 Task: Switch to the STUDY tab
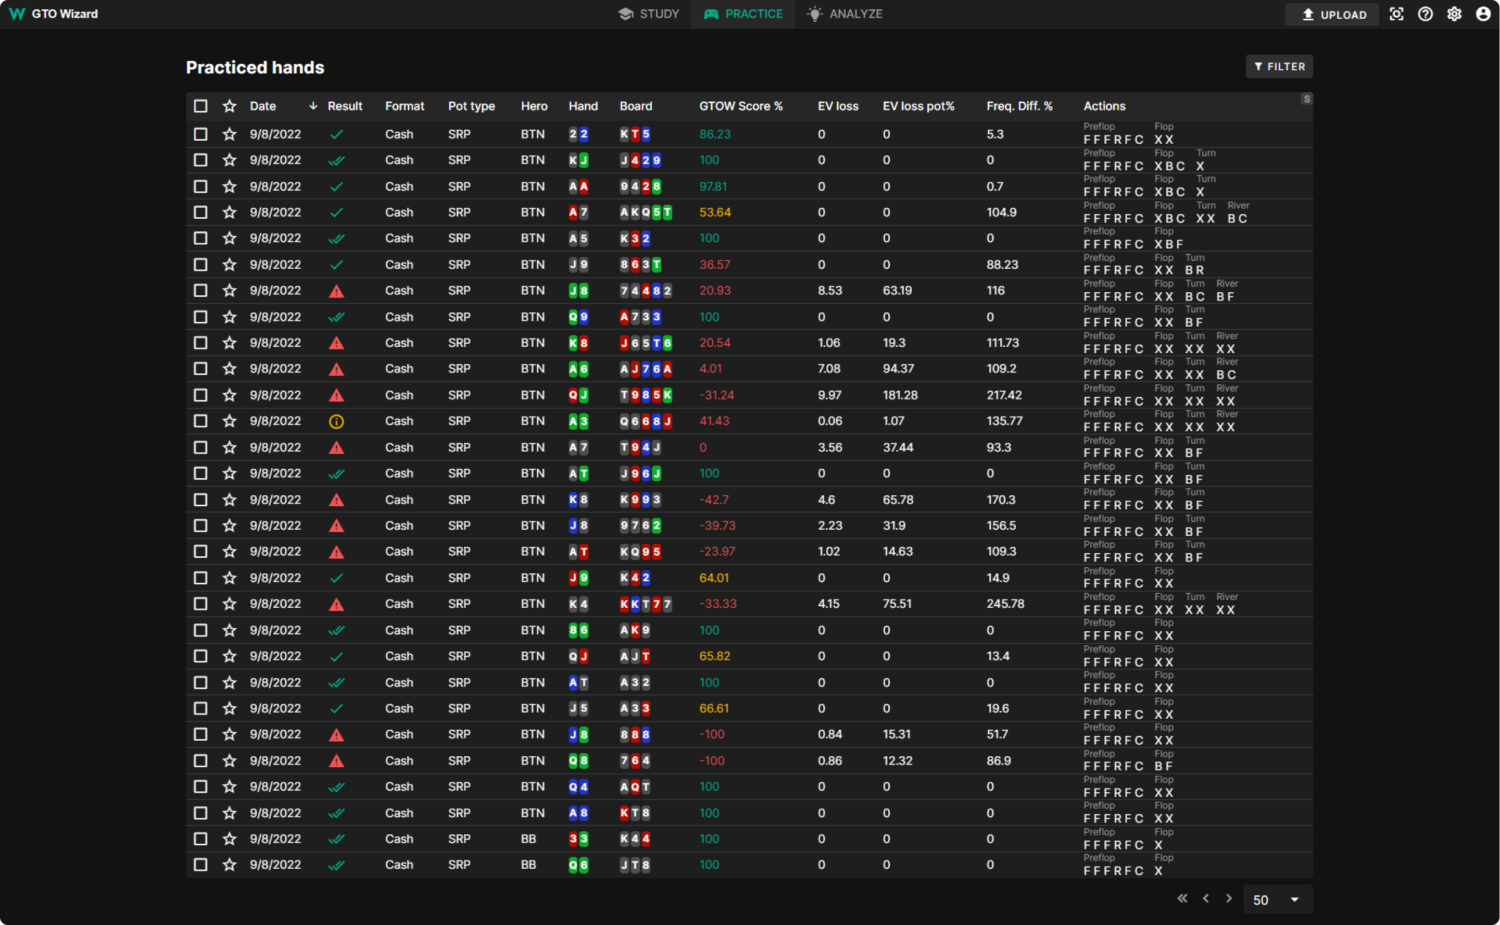tap(649, 14)
